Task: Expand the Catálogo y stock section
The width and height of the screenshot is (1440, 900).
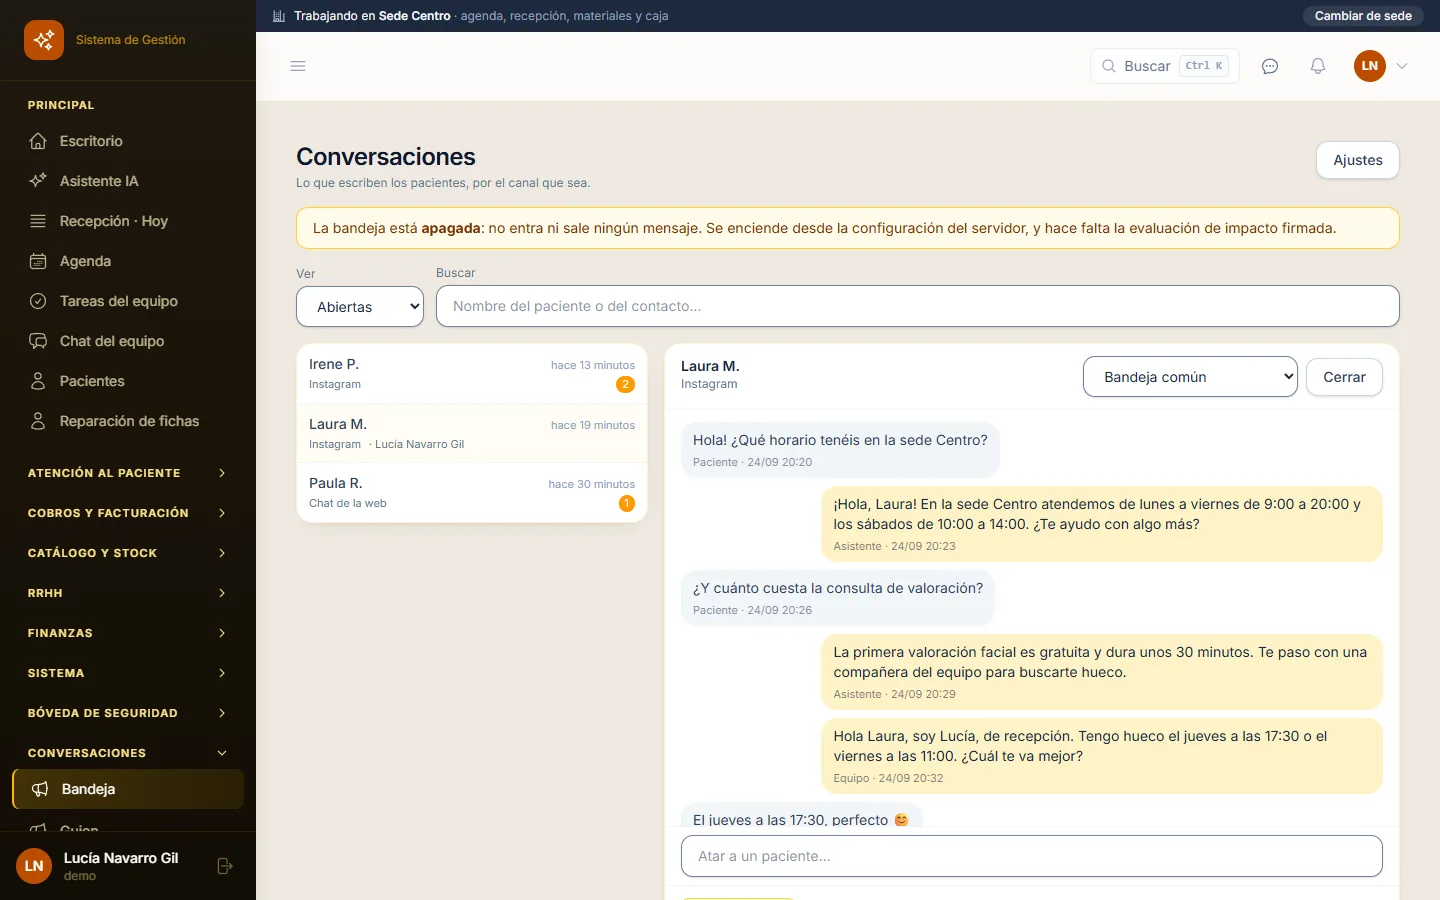Action: [128, 553]
